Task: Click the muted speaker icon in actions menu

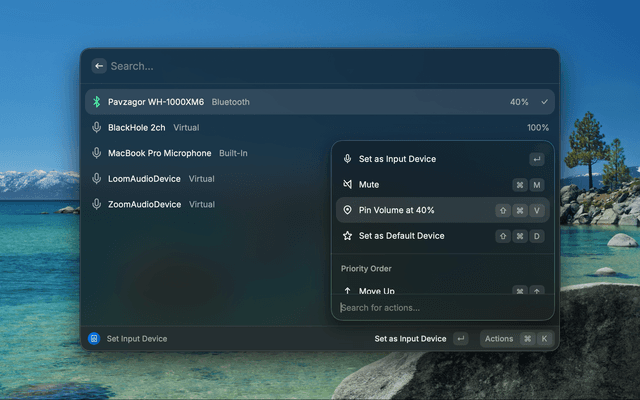Action: [x=348, y=185]
